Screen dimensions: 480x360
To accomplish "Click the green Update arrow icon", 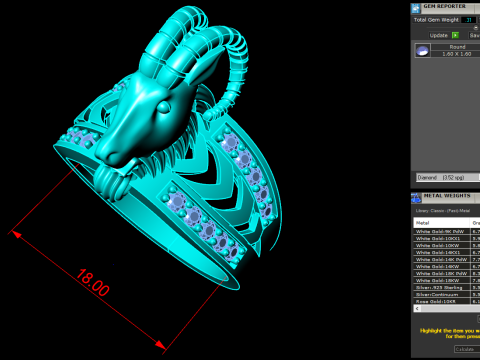I will 455,35.
